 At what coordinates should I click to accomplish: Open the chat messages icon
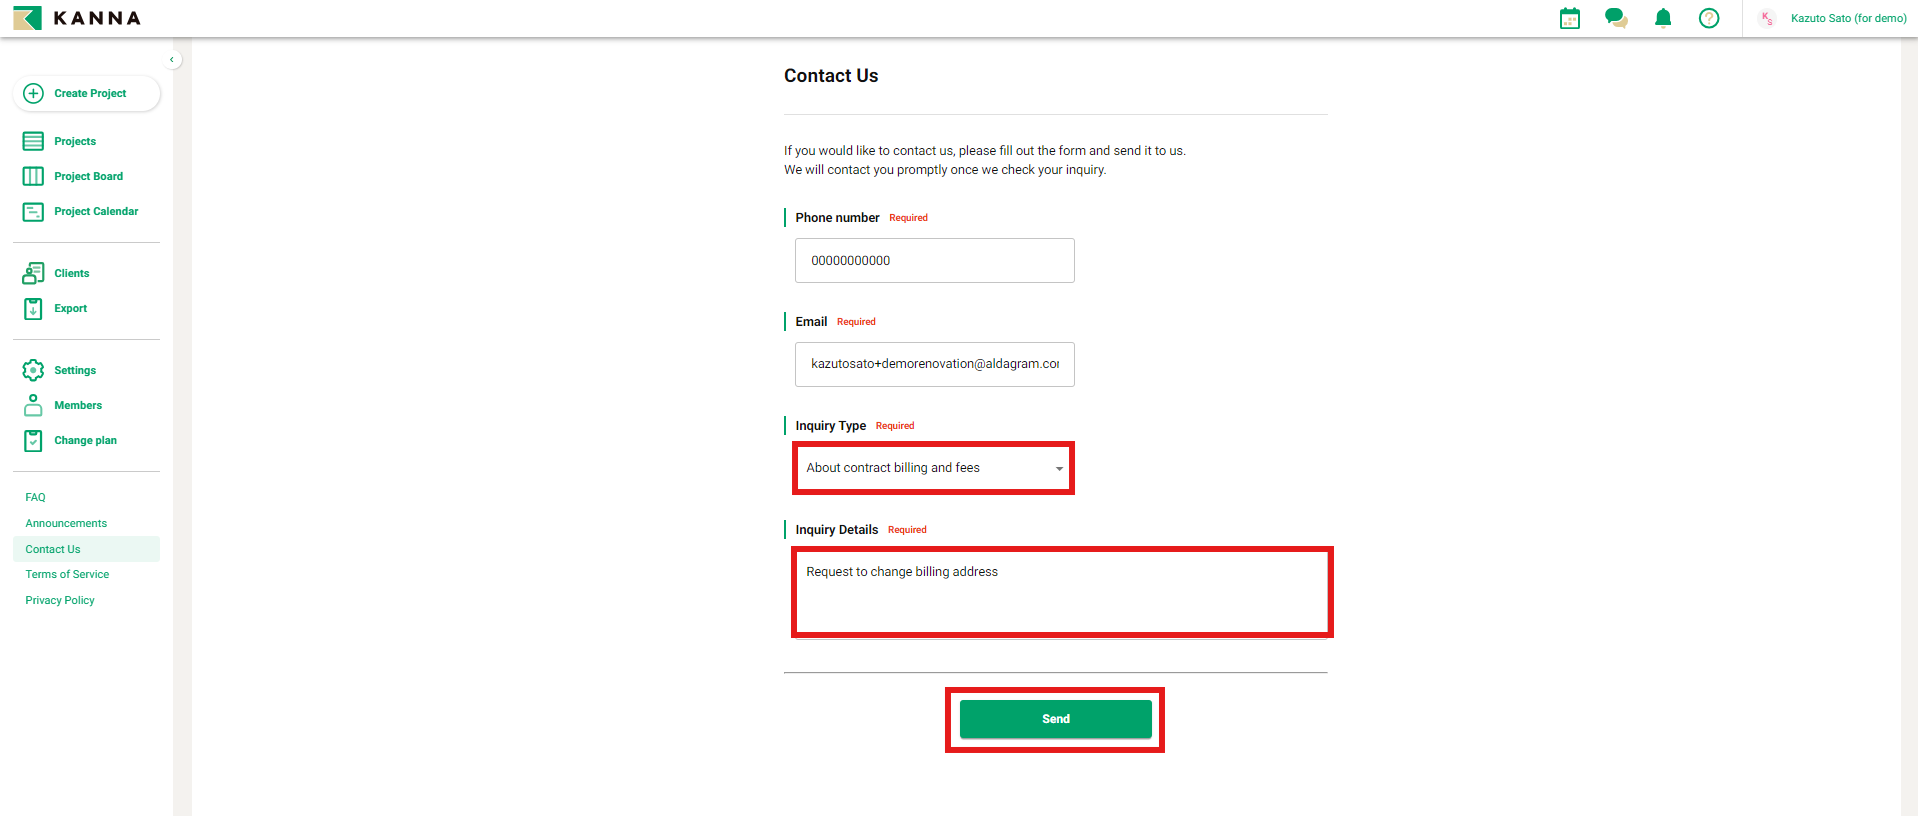tap(1616, 18)
